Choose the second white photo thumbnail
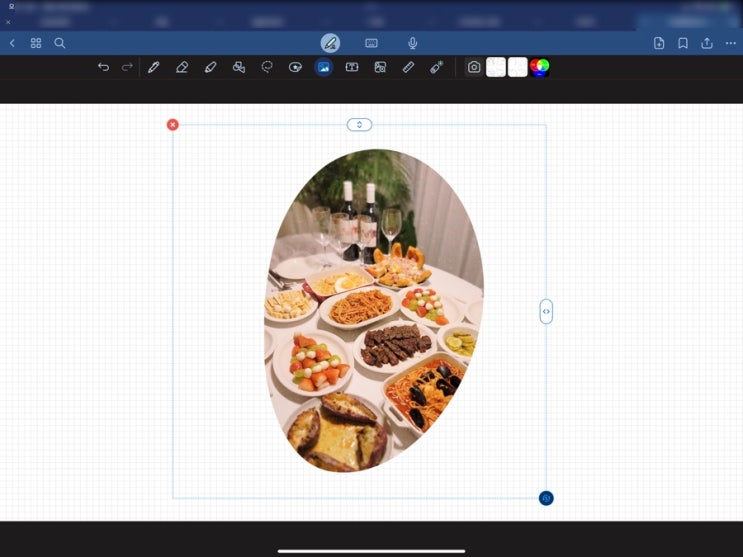Viewport: 743px width, 557px height. pyautogui.click(x=517, y=67)
